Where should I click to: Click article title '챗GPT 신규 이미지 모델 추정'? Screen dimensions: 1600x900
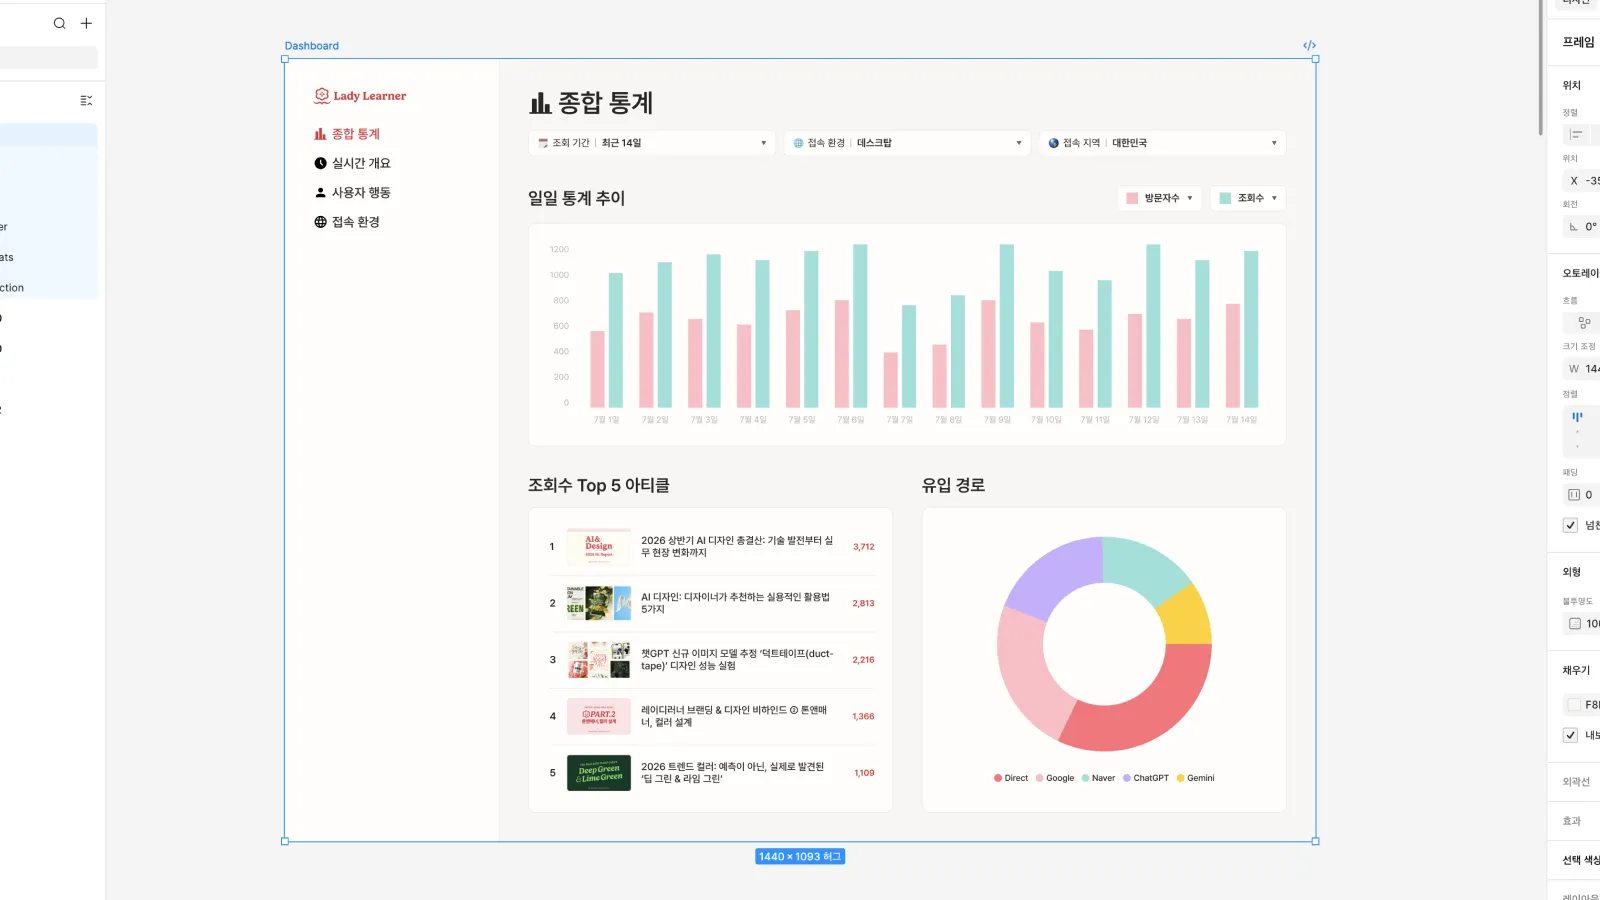(737, 660)
